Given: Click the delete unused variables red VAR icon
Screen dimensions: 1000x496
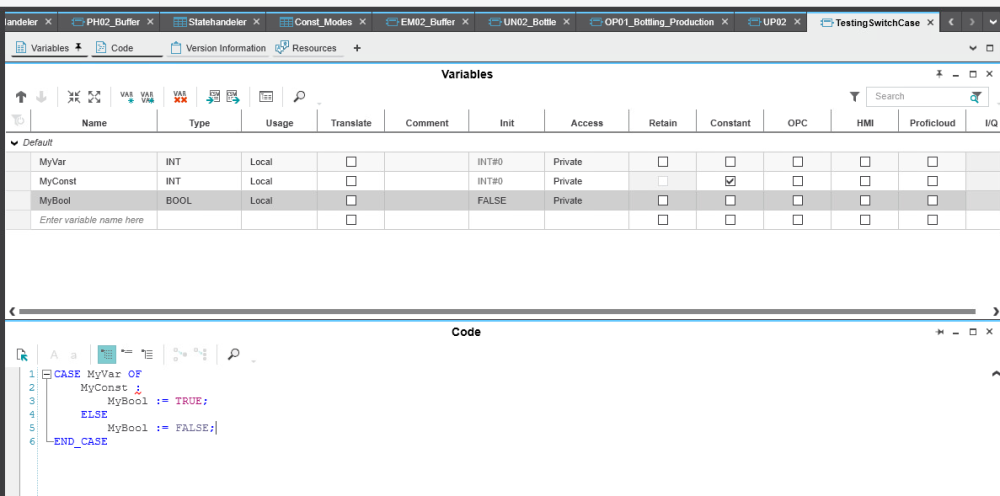Looking at the screenshot, I should pyautogui.click(x=180, y=97).
